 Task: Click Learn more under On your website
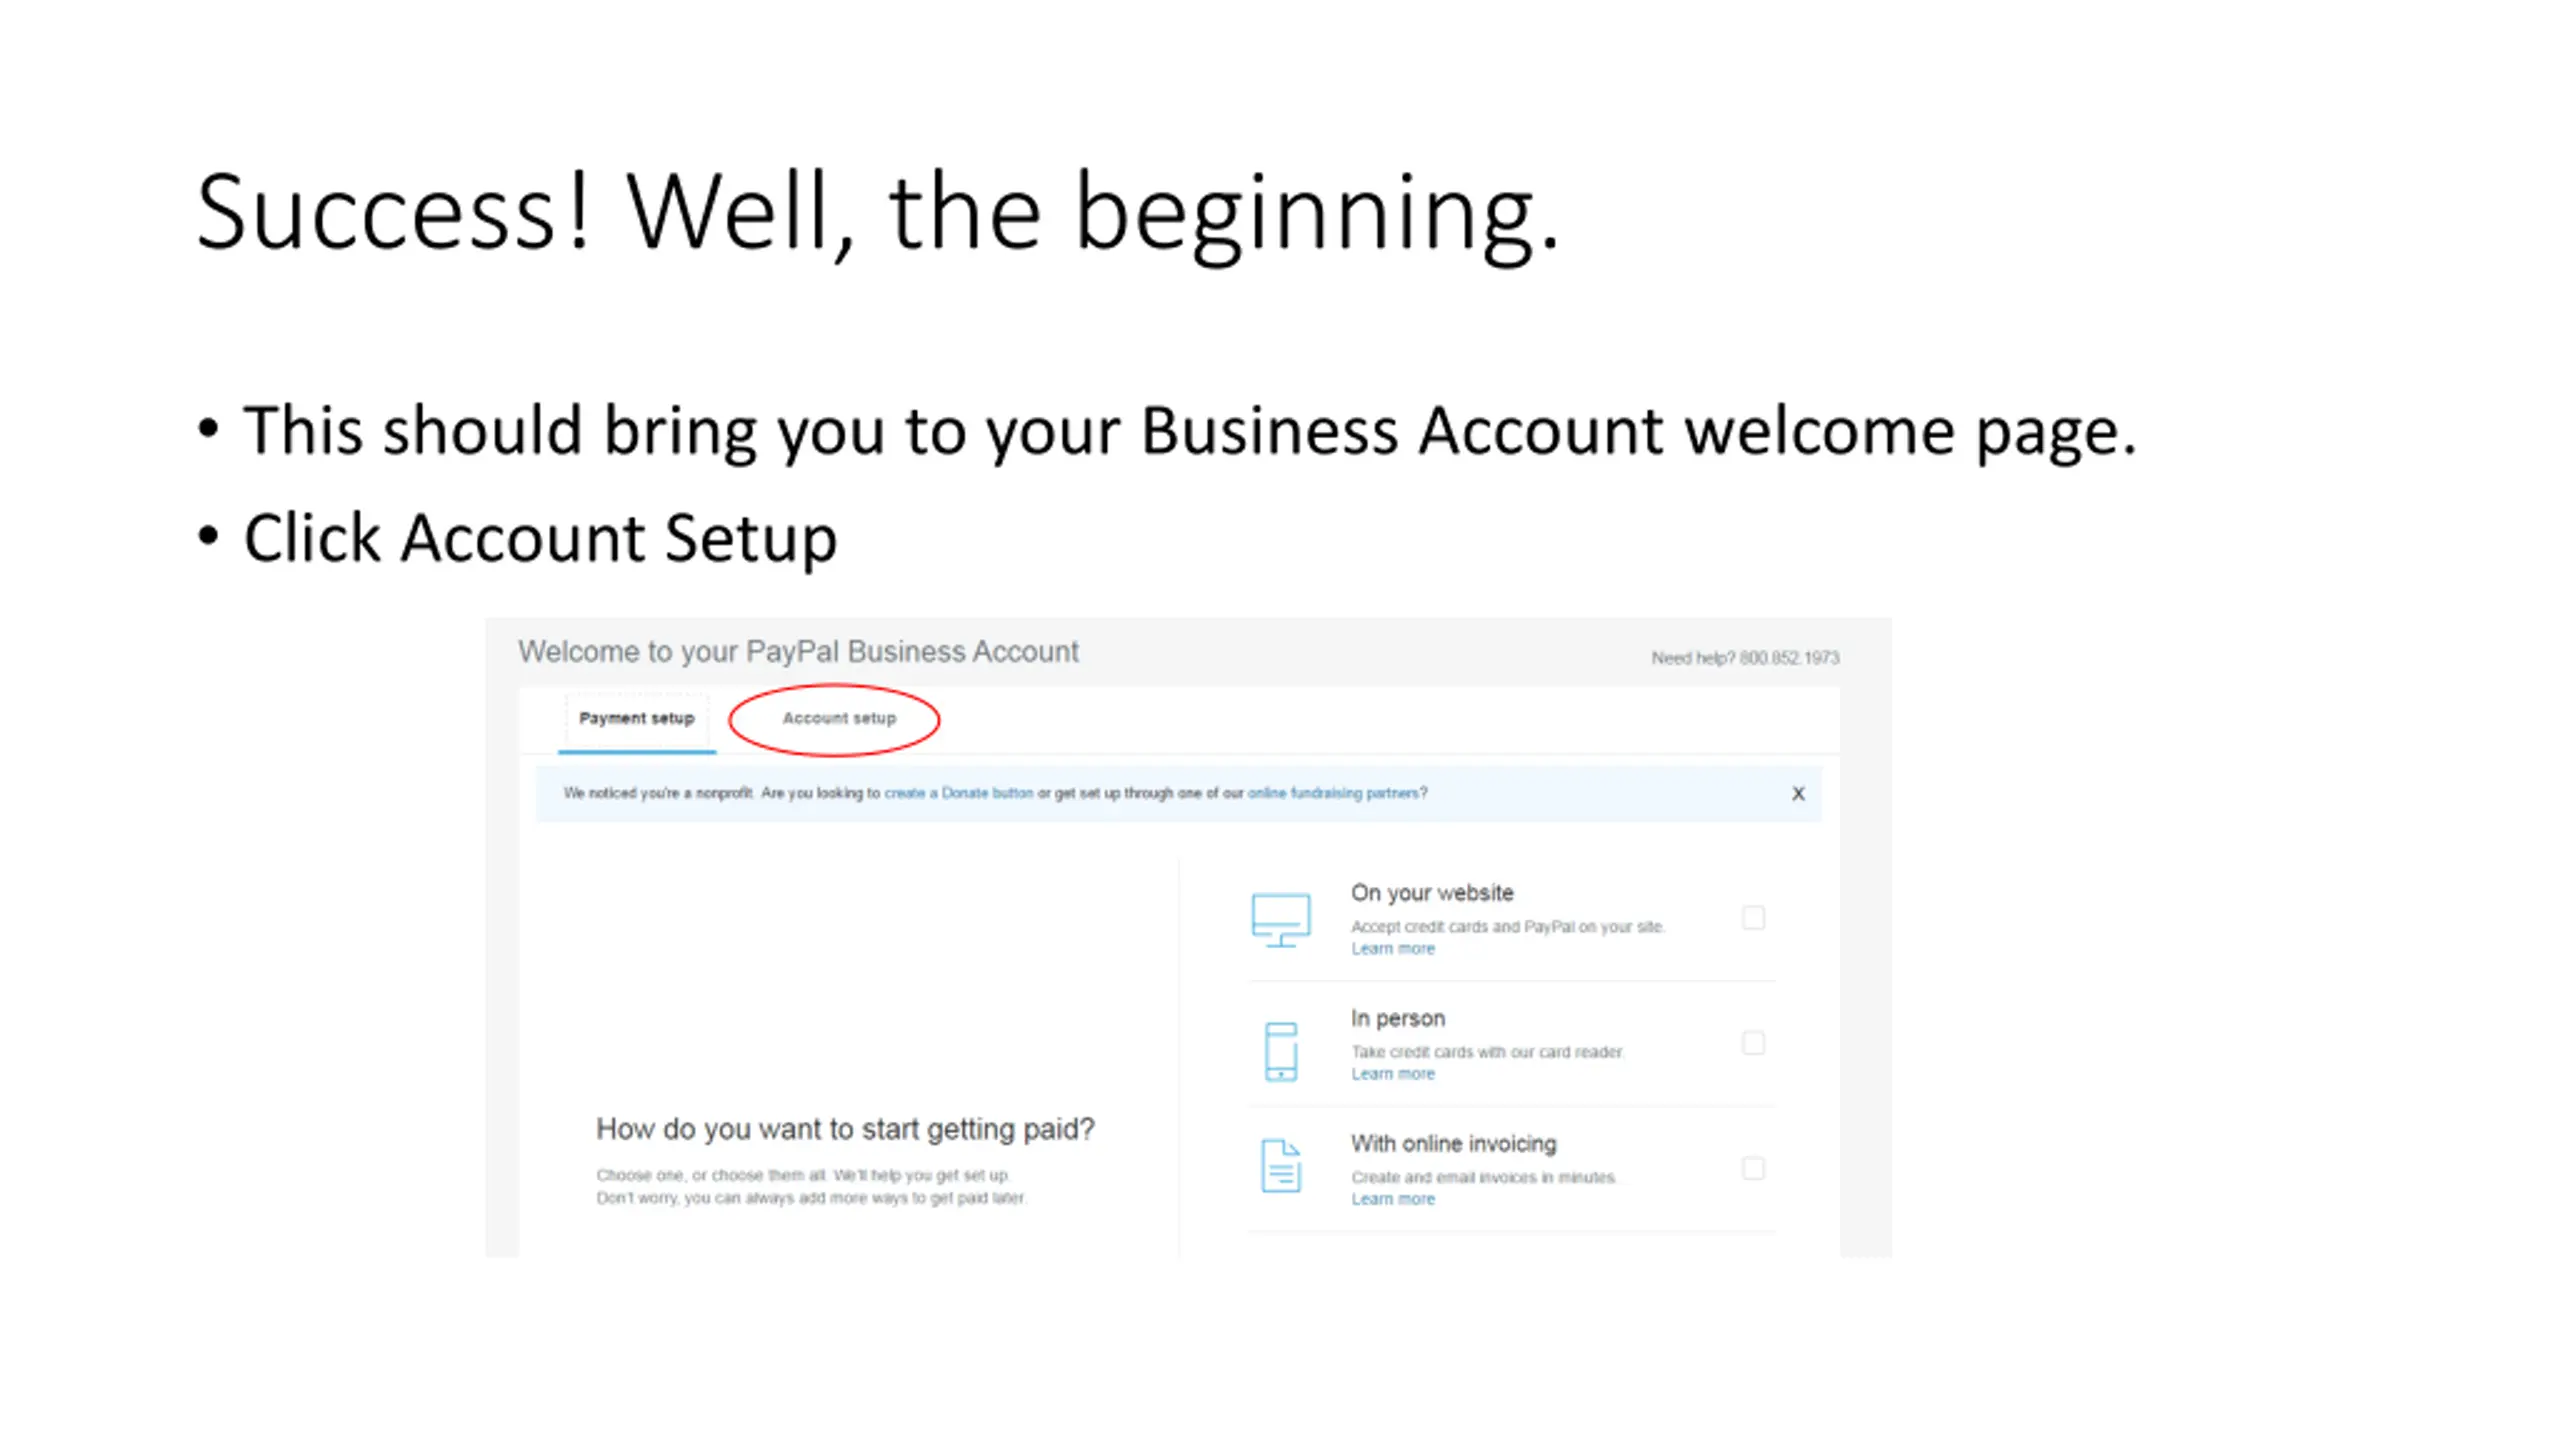pyautogui.click(x=1392, y=948)
